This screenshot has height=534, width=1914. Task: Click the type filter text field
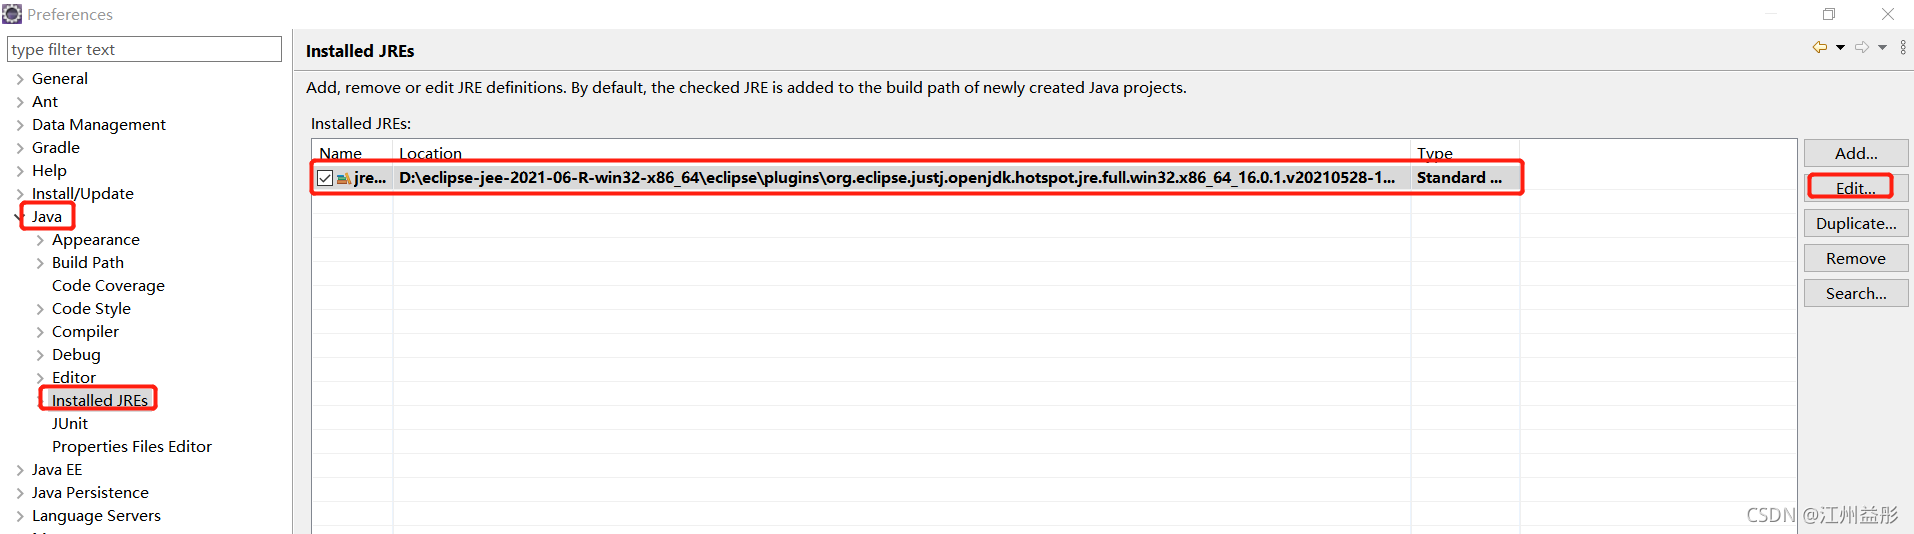point(144,49)
